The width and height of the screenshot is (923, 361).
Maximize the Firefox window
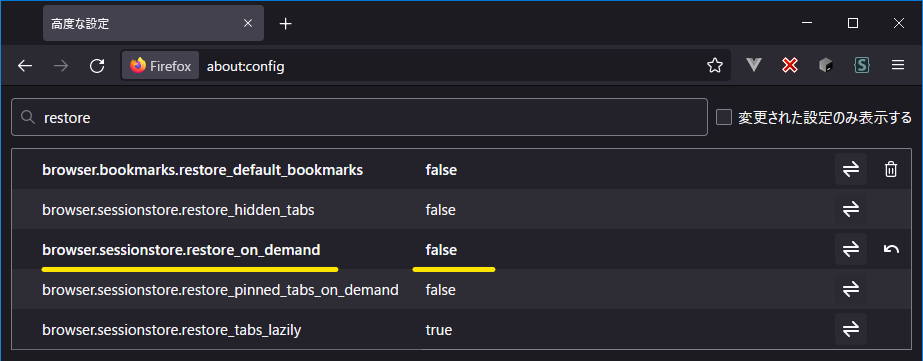(x=852, y=24)
